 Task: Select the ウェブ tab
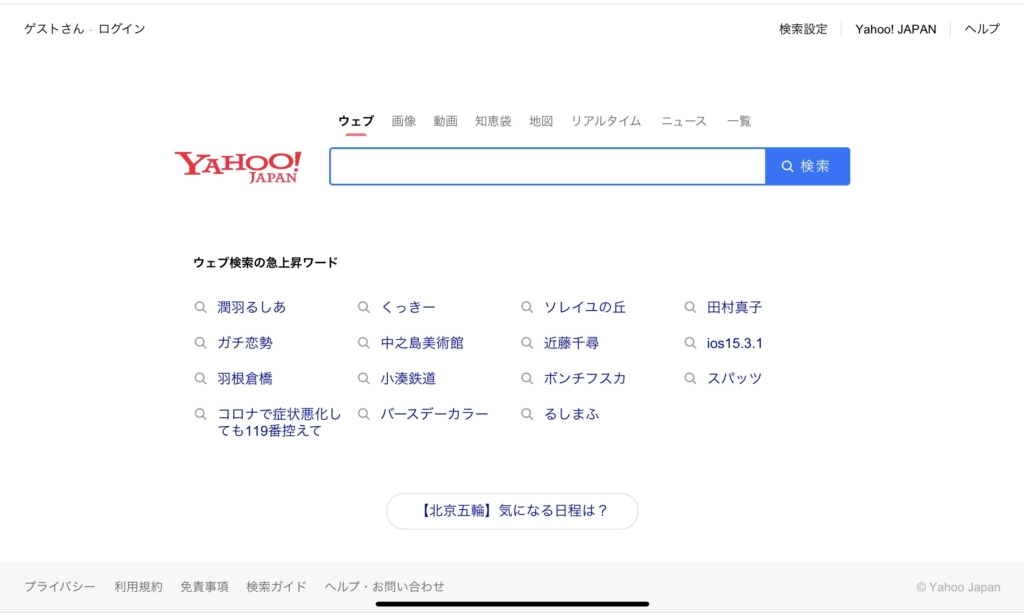[x=356, y=121]
